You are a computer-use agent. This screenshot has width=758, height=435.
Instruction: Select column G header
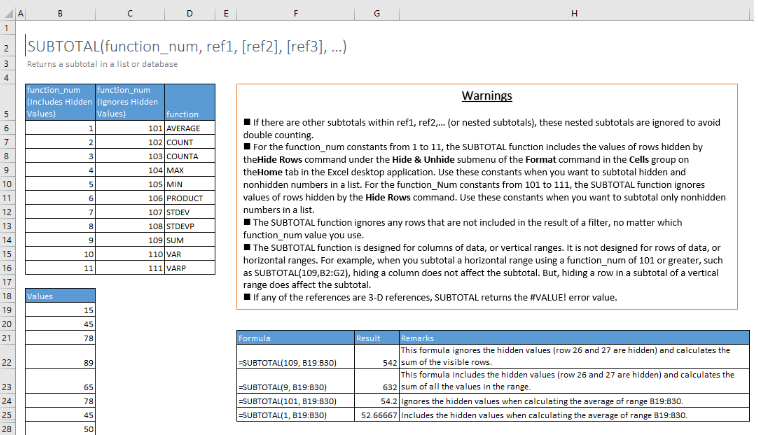point(377,14)
